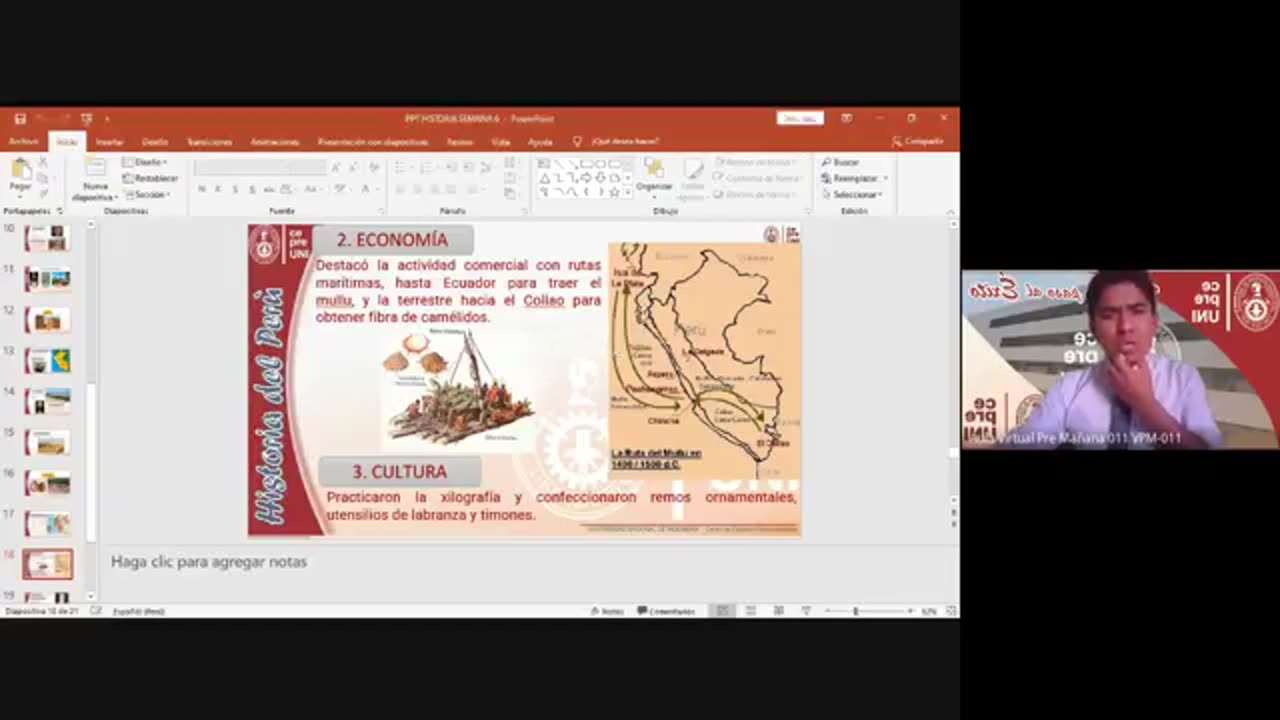Click the numbered list icon
The height and width of the screenshot is (720, 1280).
427,167
